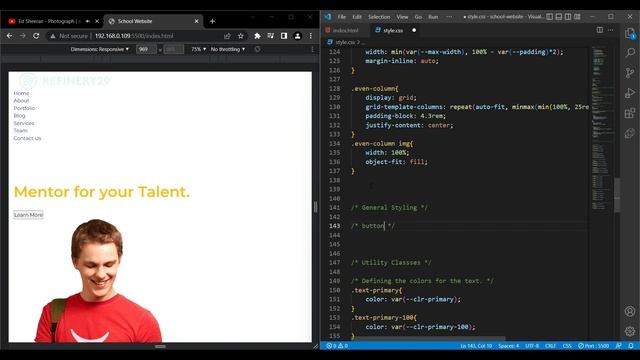
Task: Click the VS Code logo icon
Action: [327, 17]
